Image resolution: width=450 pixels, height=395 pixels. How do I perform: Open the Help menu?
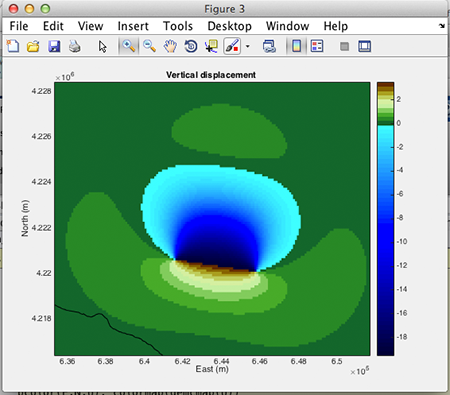335,26
